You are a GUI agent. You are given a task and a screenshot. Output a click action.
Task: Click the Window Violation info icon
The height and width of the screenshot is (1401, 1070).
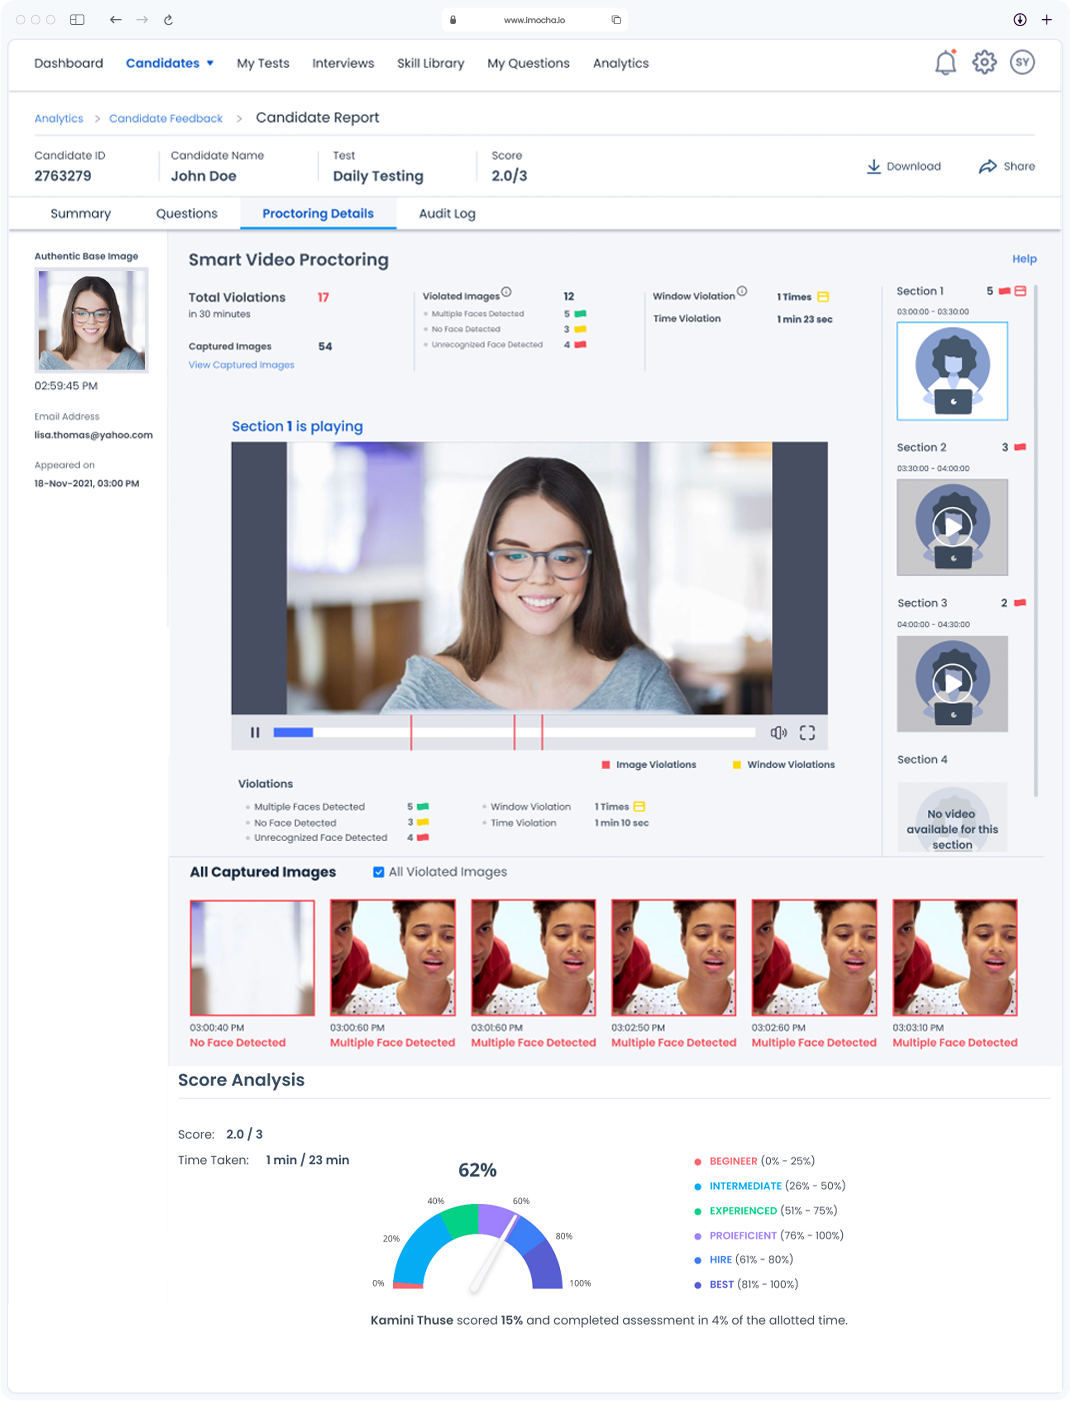tap(741, 290)
